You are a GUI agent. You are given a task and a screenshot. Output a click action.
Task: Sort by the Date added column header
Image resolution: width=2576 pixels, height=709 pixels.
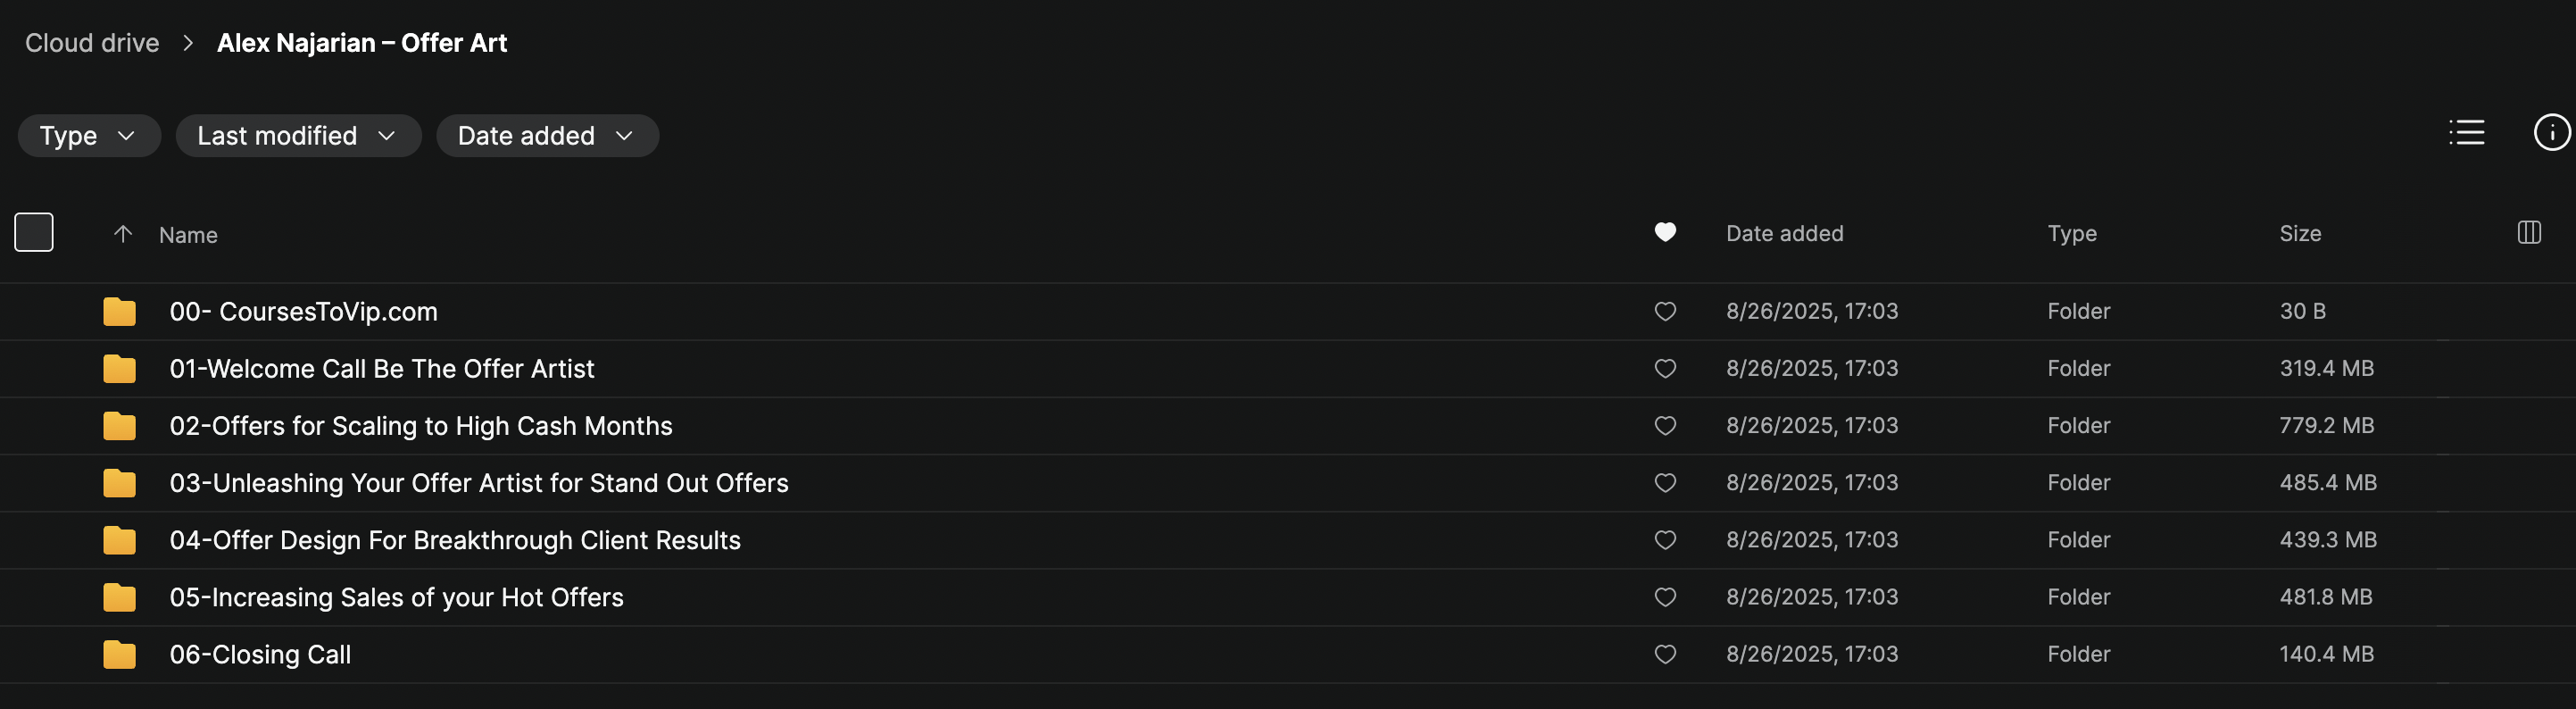point(1784,234)
